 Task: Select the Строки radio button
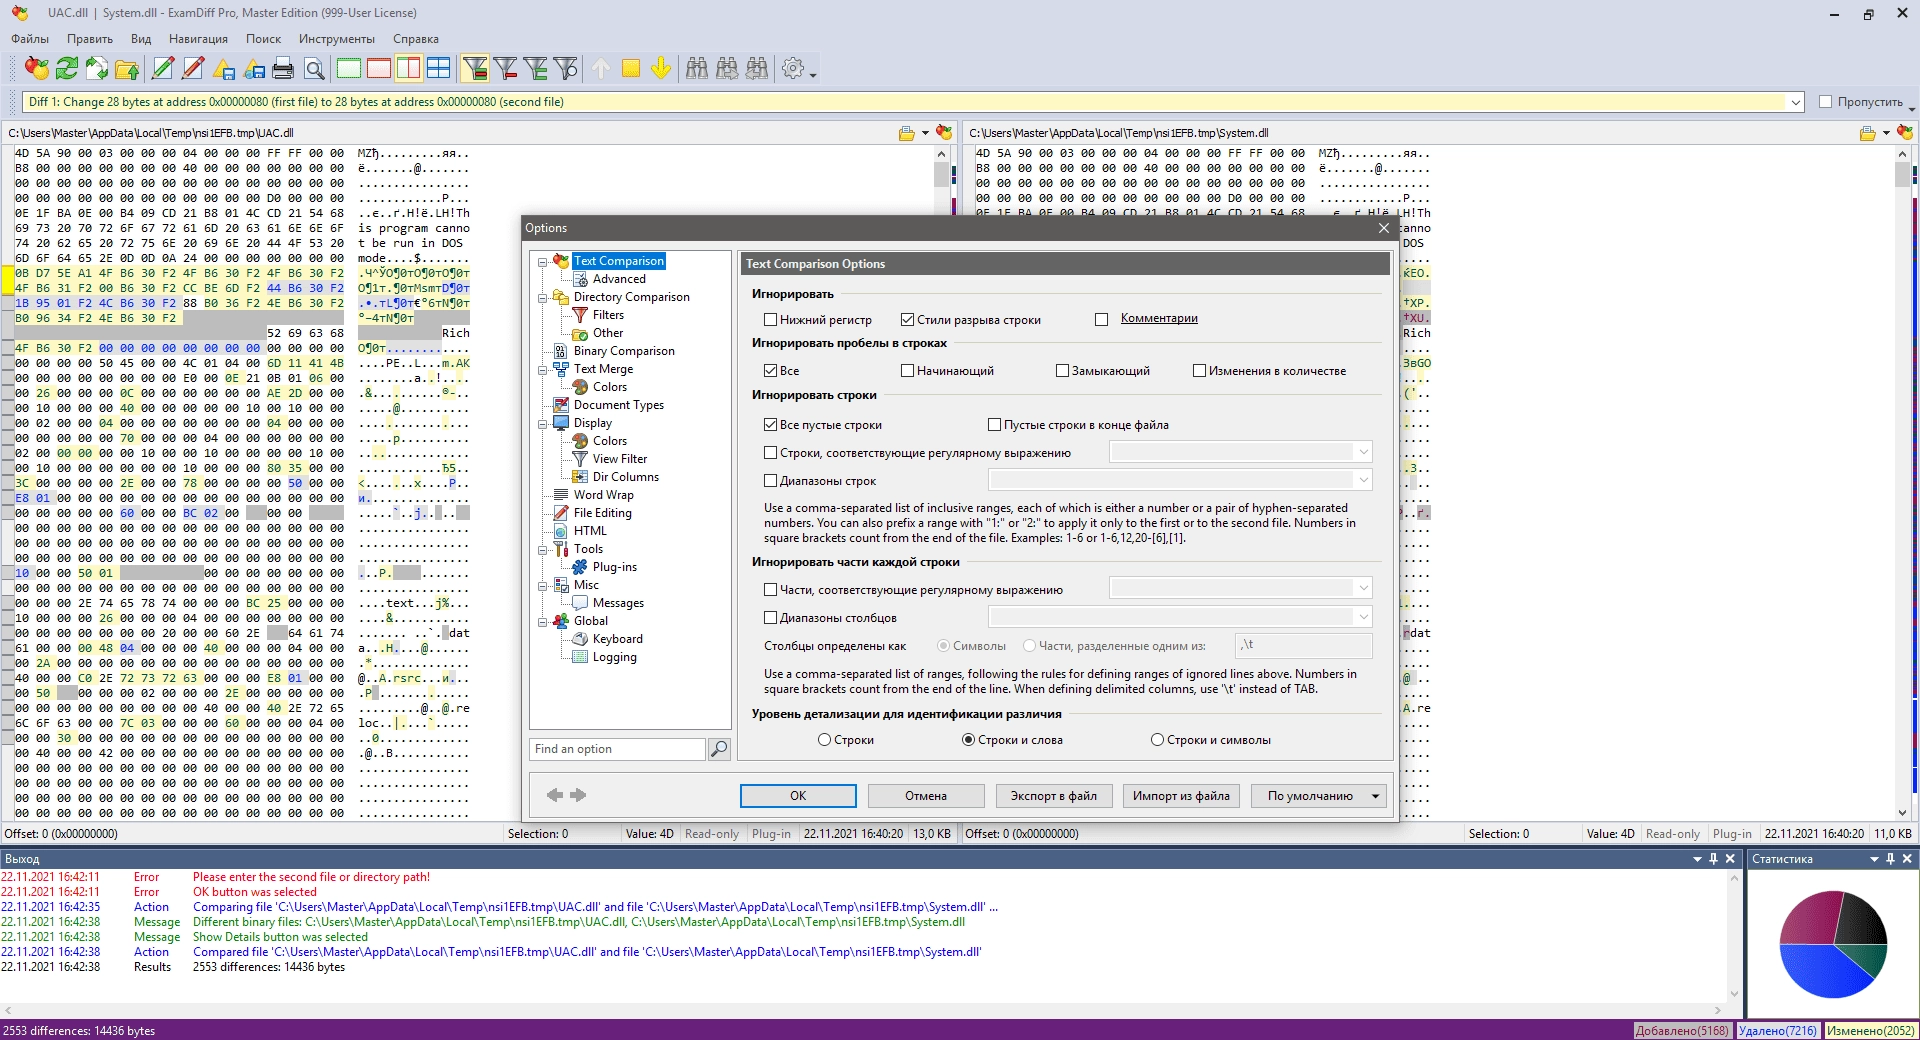[x=824, y=740]
